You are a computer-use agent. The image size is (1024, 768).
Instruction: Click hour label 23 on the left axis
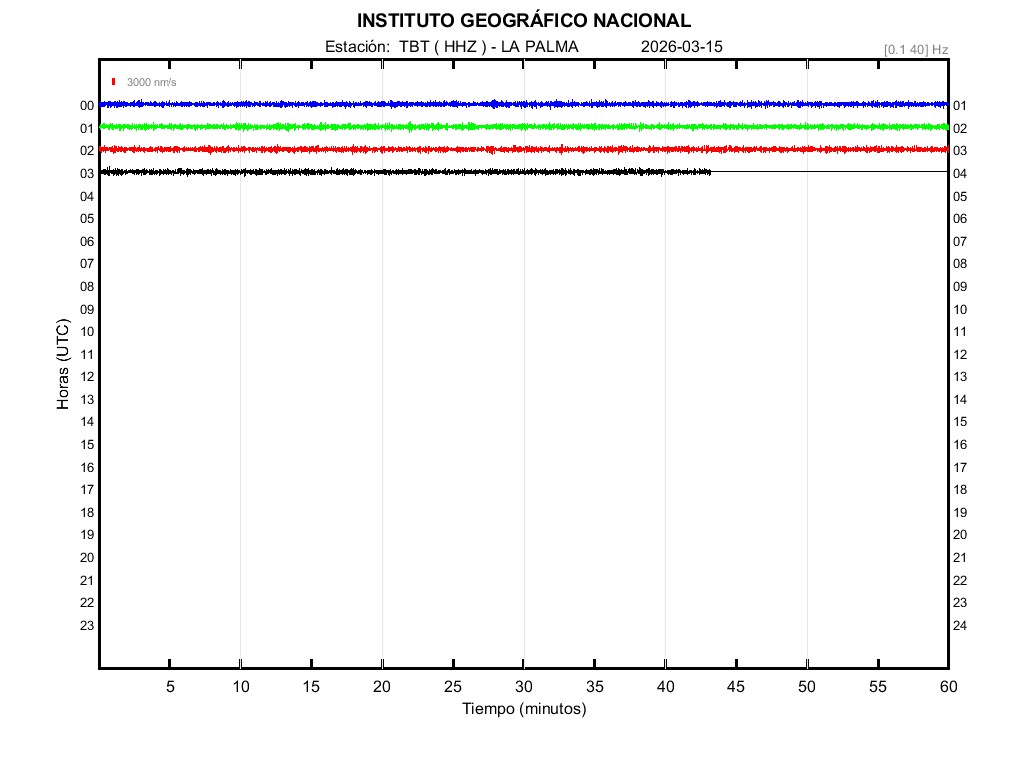(87, 626)
